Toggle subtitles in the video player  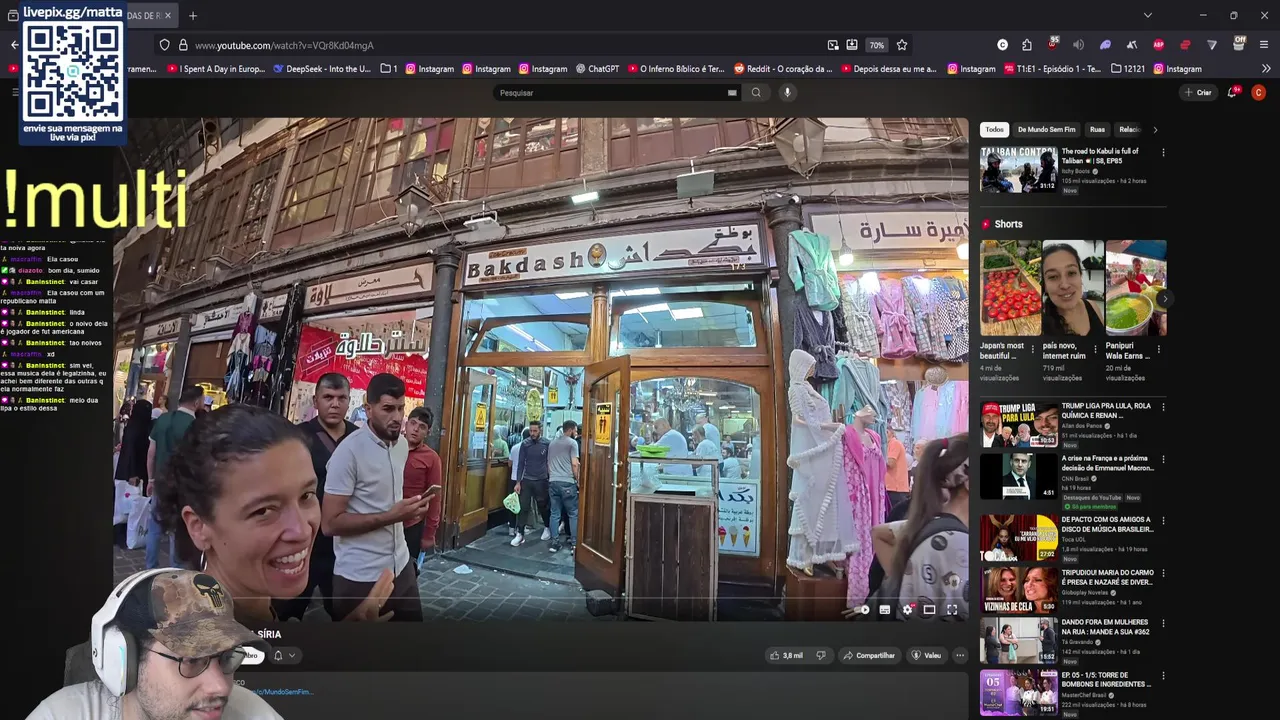(x=885, y=610)
